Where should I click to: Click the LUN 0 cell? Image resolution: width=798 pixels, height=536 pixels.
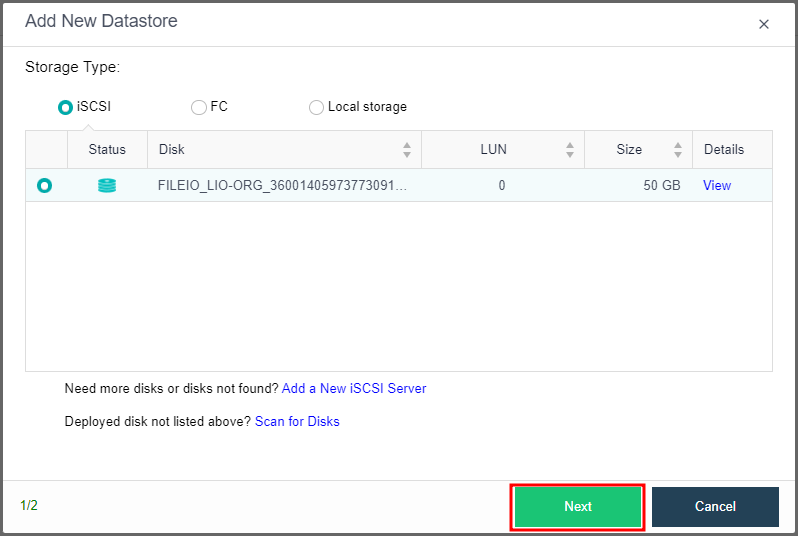click(502, 185)
